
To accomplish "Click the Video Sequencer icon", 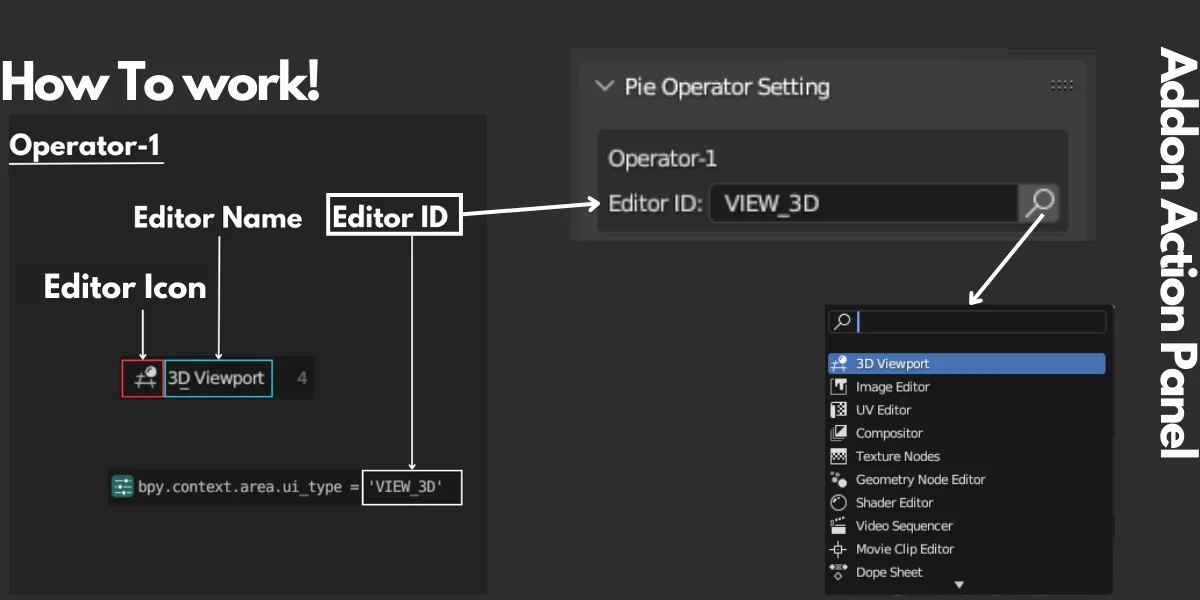I will coord(841,525).
